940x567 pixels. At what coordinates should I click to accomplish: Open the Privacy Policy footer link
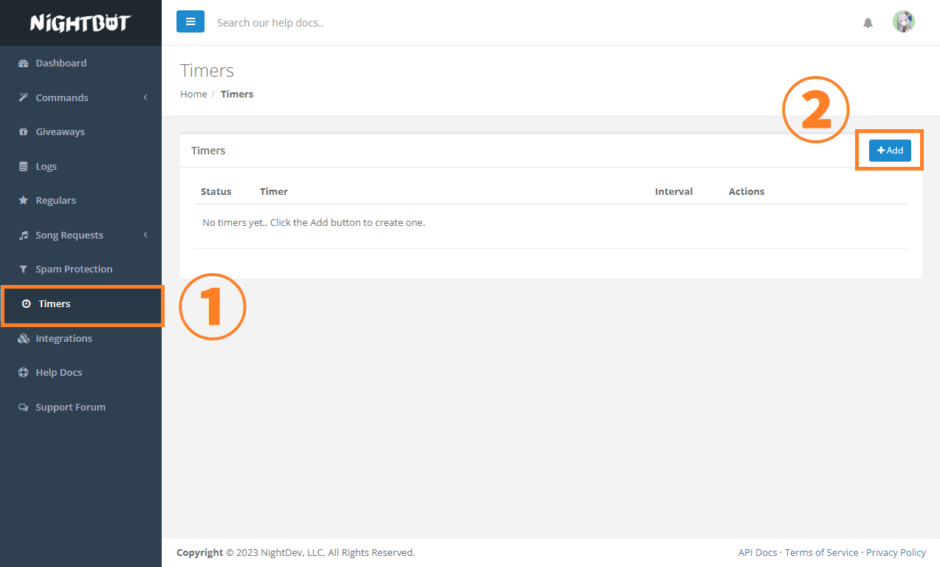(x=895, y=553)
